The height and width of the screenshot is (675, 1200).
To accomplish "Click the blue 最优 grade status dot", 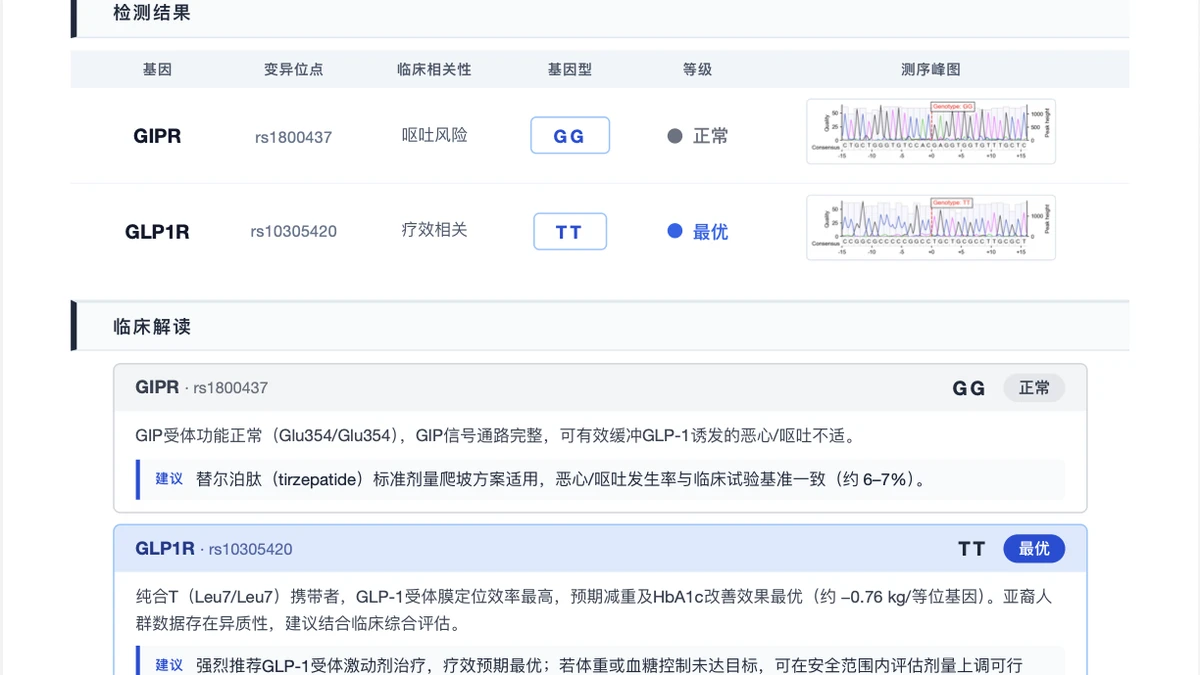I will pyautogui.click(x=675, y=231).
